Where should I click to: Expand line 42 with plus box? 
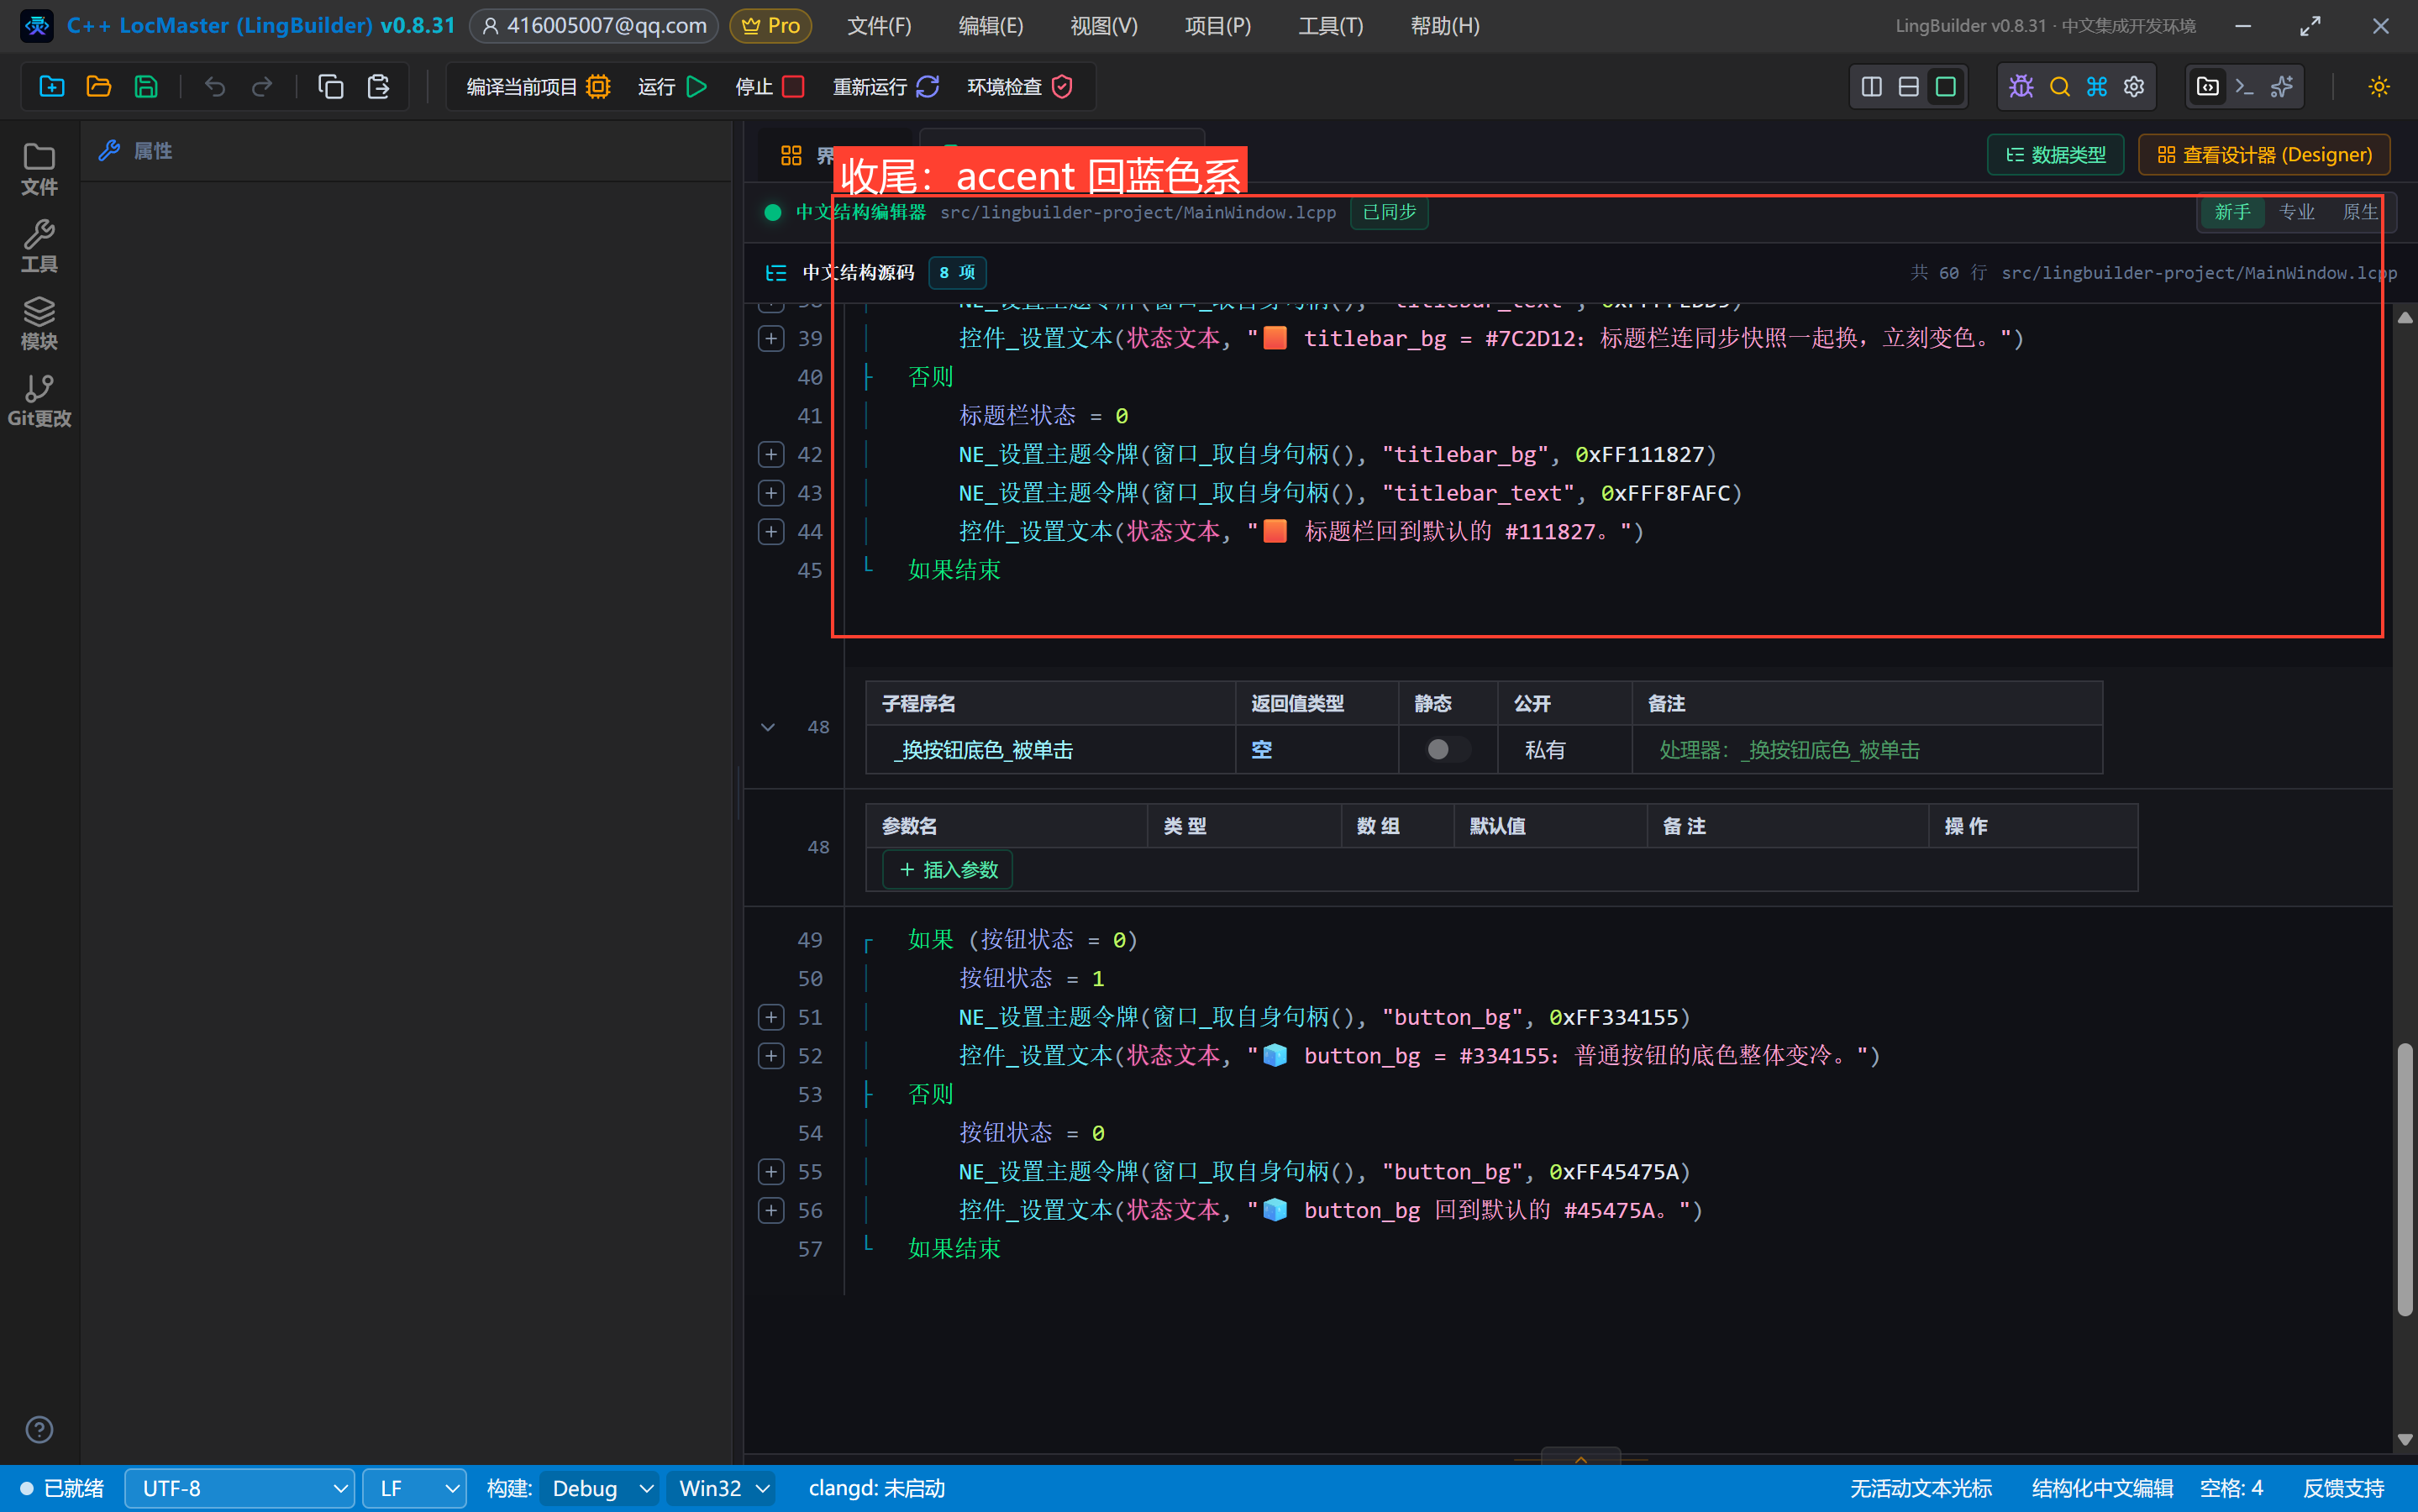(x=771, y=455)
